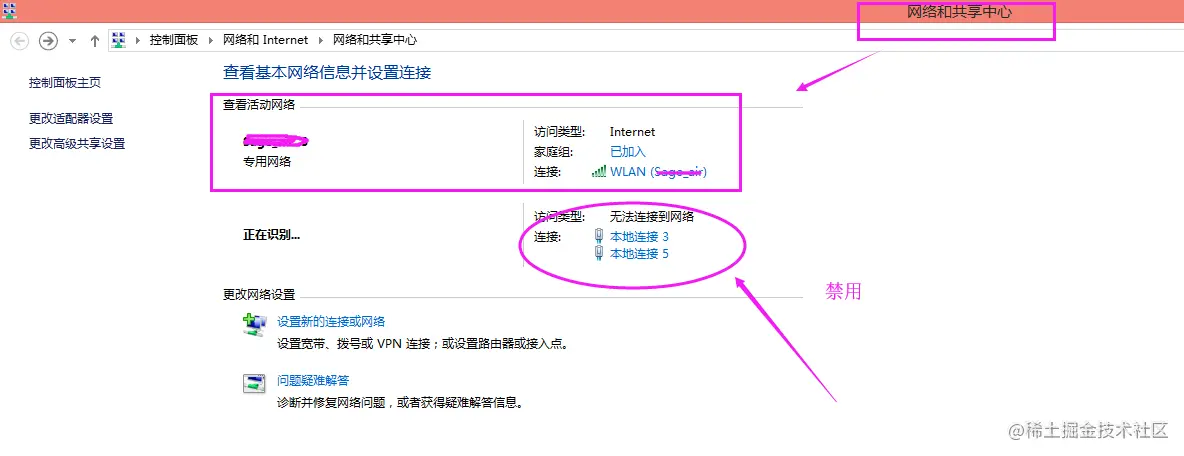1184x456 pixels.
Task: Click the 查看活动网络 section label
Action: pos(259,105)
